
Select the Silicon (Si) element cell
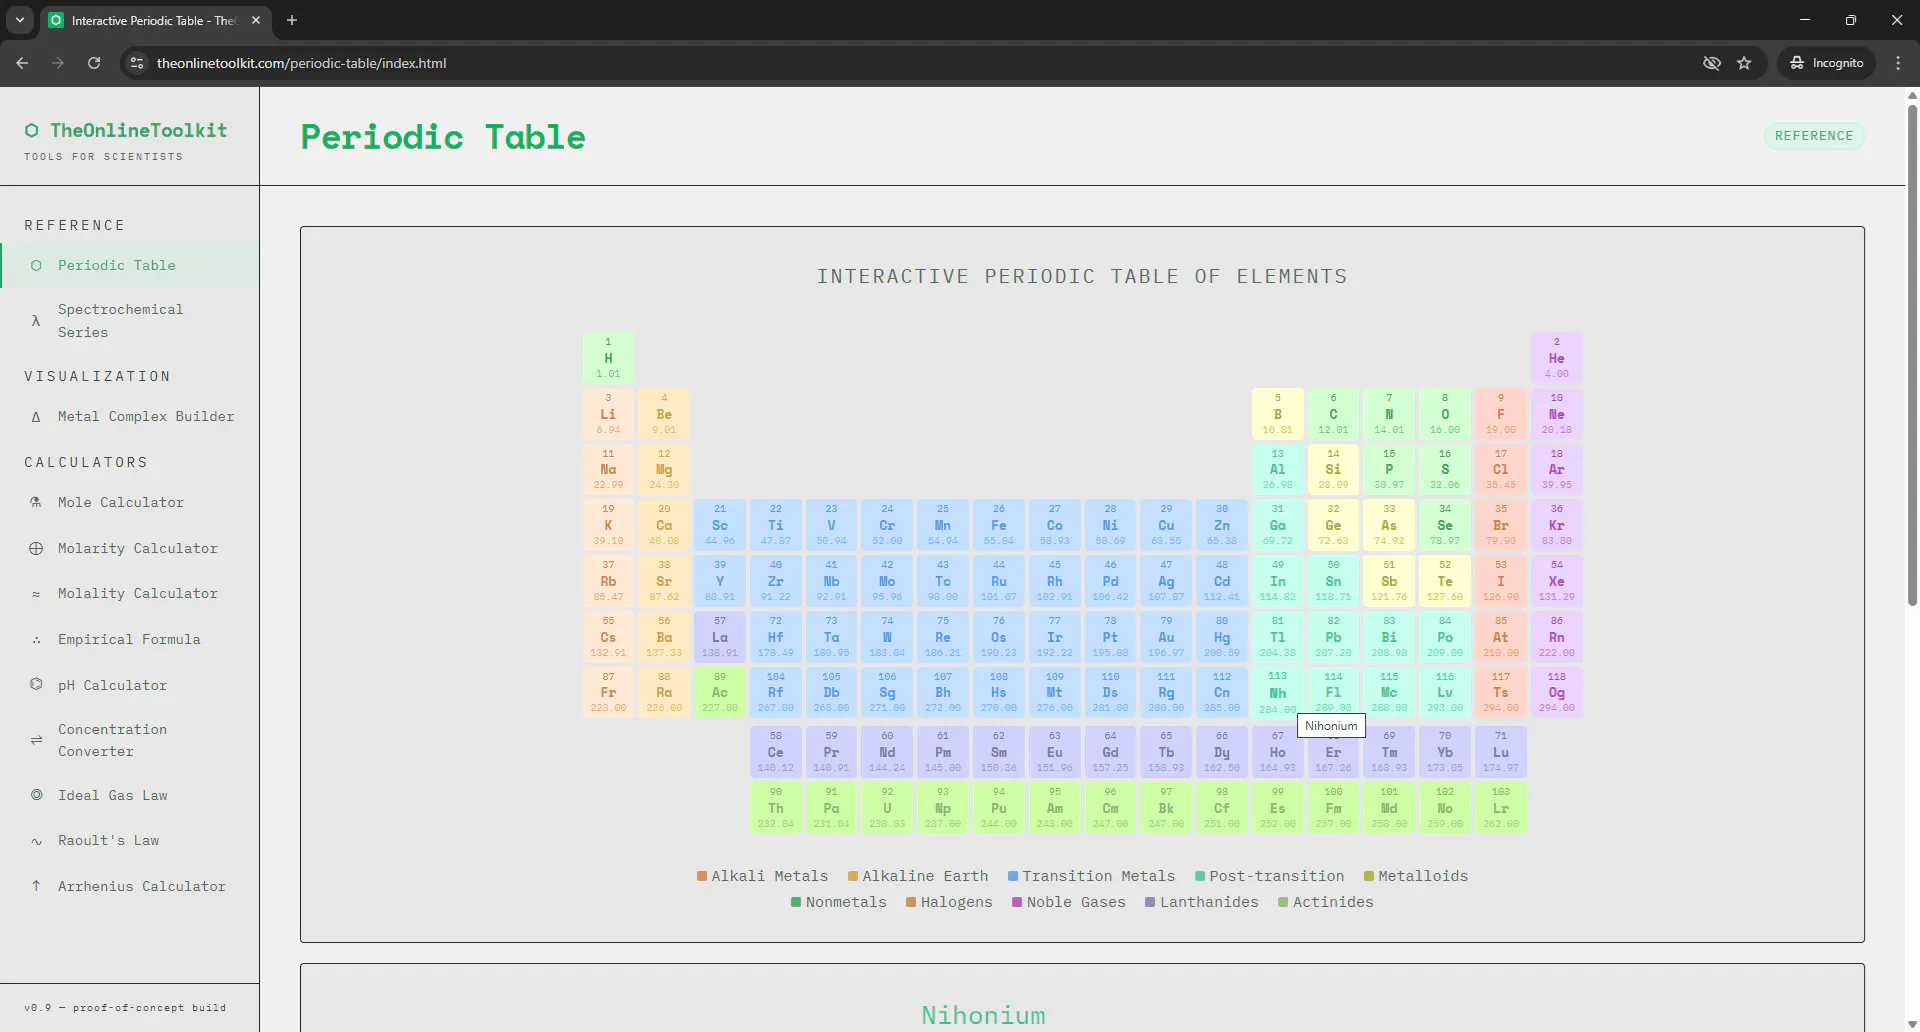[x=1333, y=469]
